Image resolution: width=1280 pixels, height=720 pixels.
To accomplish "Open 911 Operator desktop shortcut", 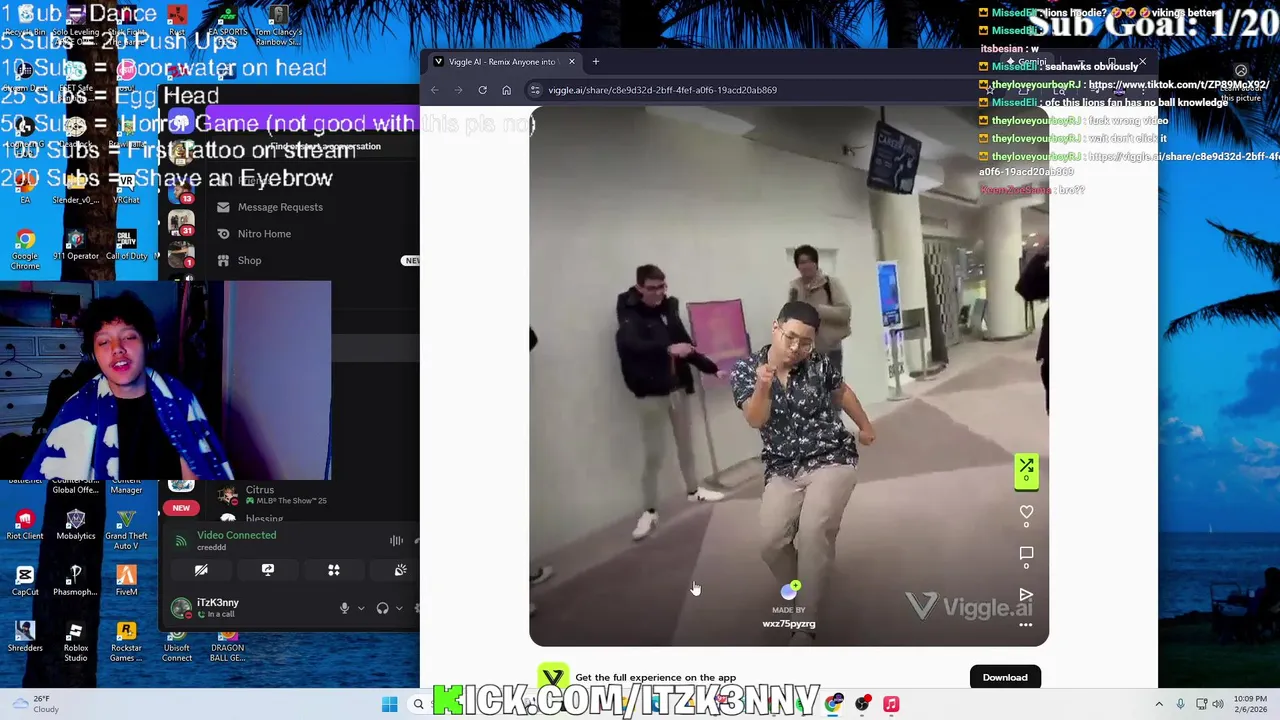I will [x=76, y=245].
